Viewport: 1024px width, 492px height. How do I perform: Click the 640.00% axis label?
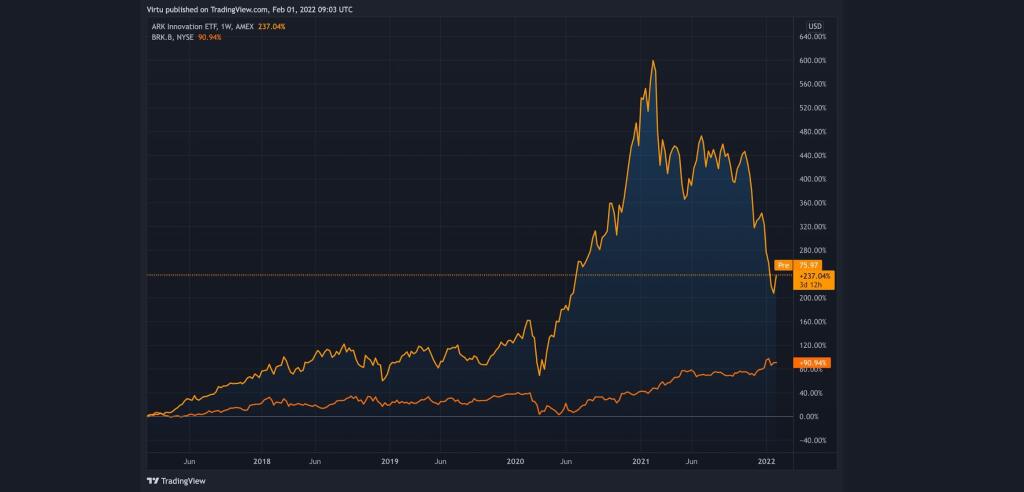point(814,37)
